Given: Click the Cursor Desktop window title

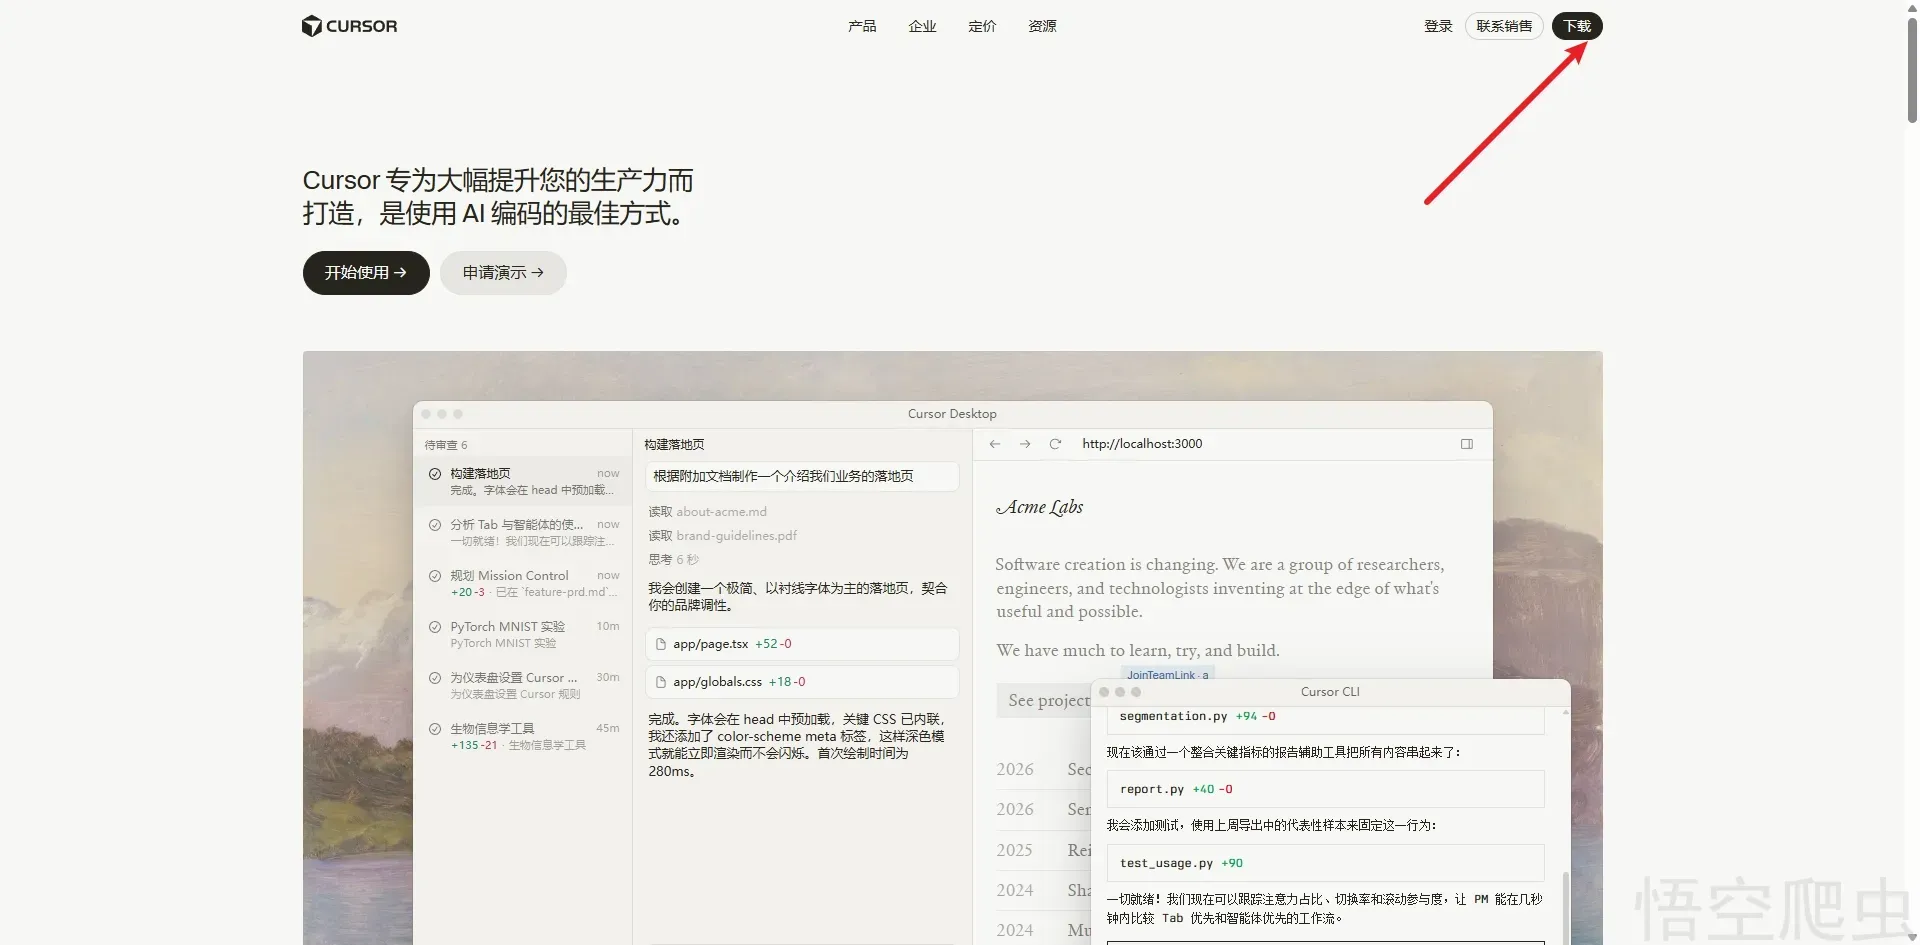Looking at the screenshot, I should pos(952,414).
